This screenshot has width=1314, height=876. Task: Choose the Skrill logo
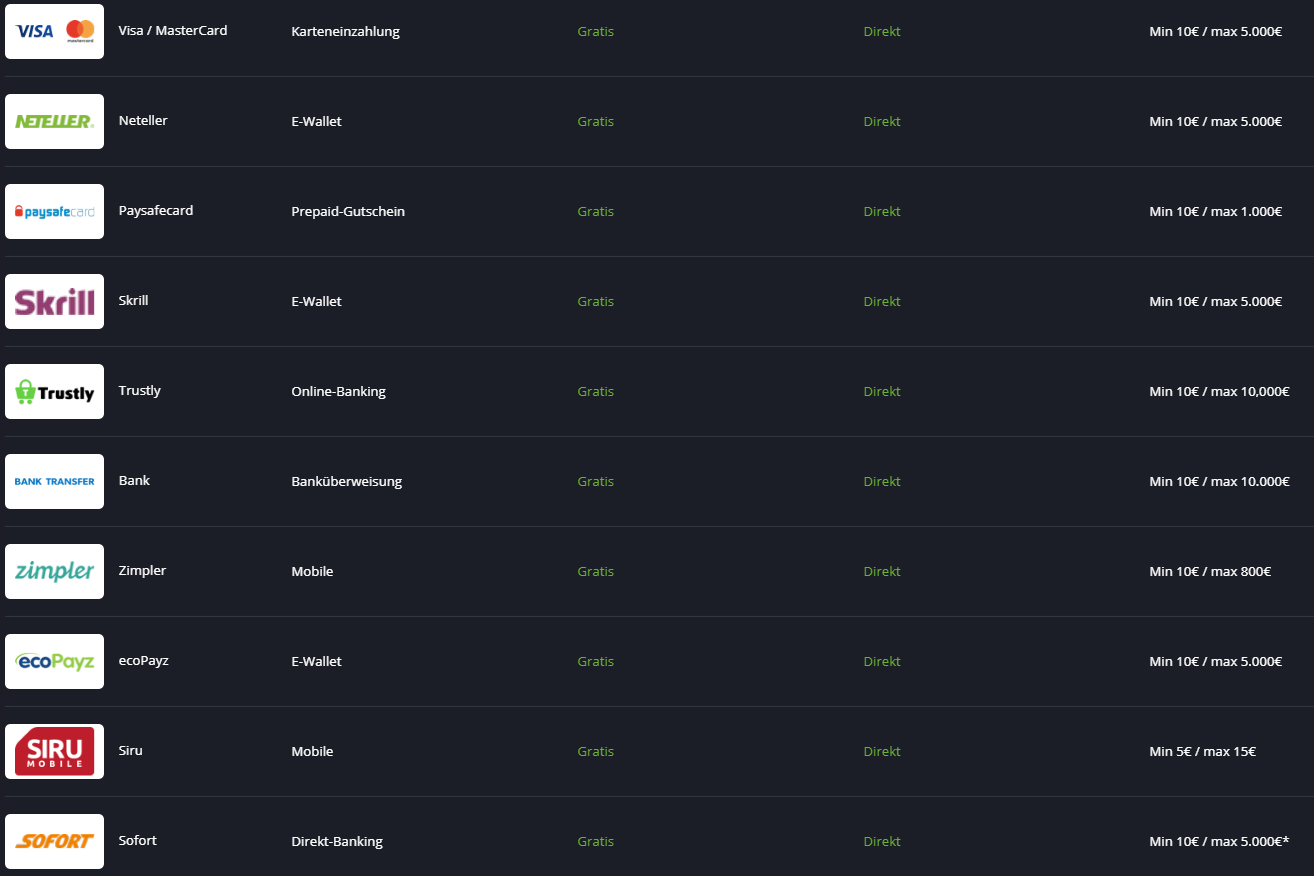54,301
